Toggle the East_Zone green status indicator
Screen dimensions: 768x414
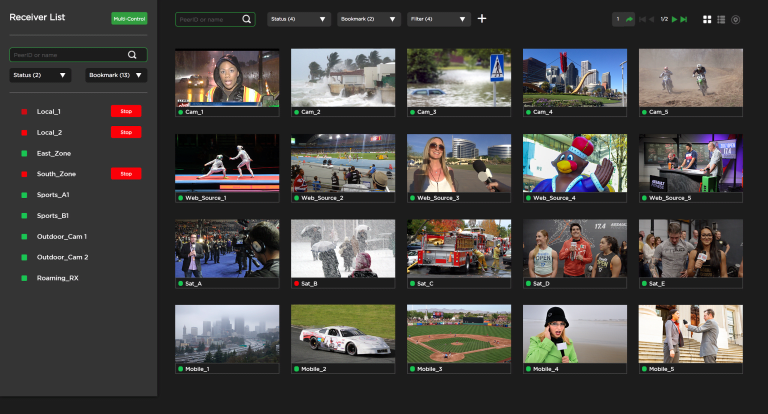pos(24,153)
